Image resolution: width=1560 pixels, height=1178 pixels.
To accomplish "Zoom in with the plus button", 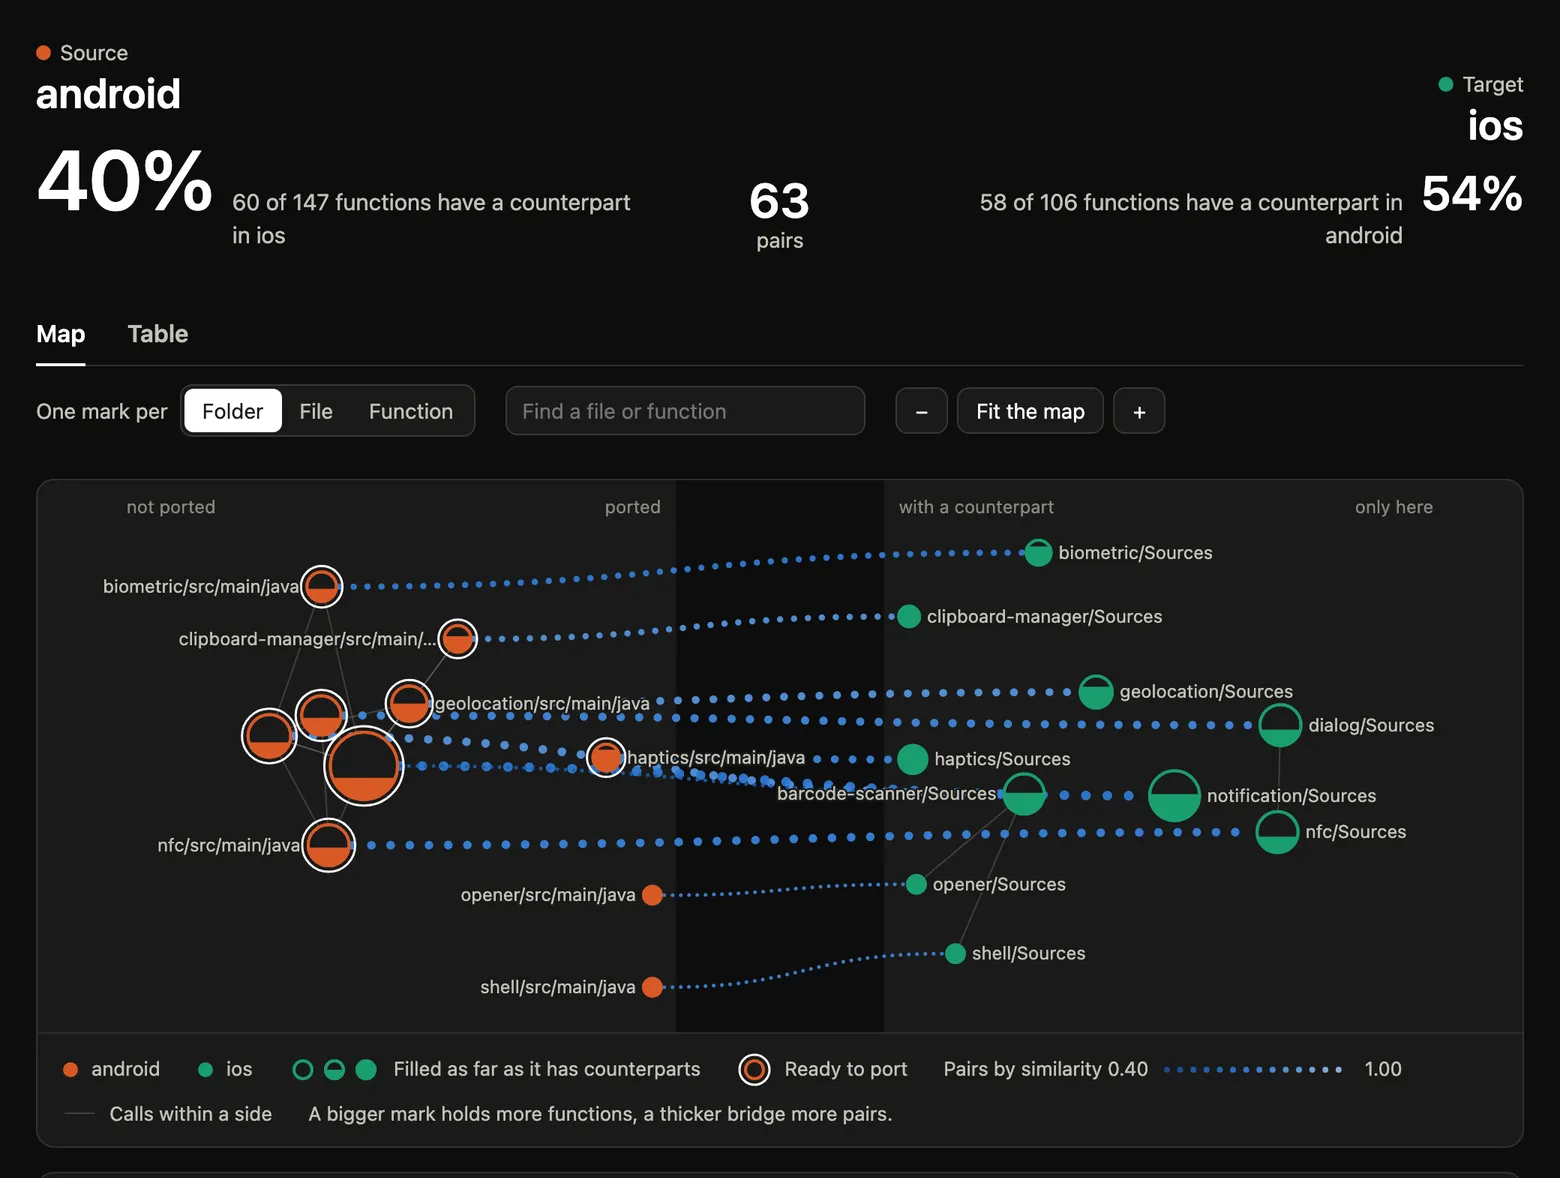I will (1139, 411).
